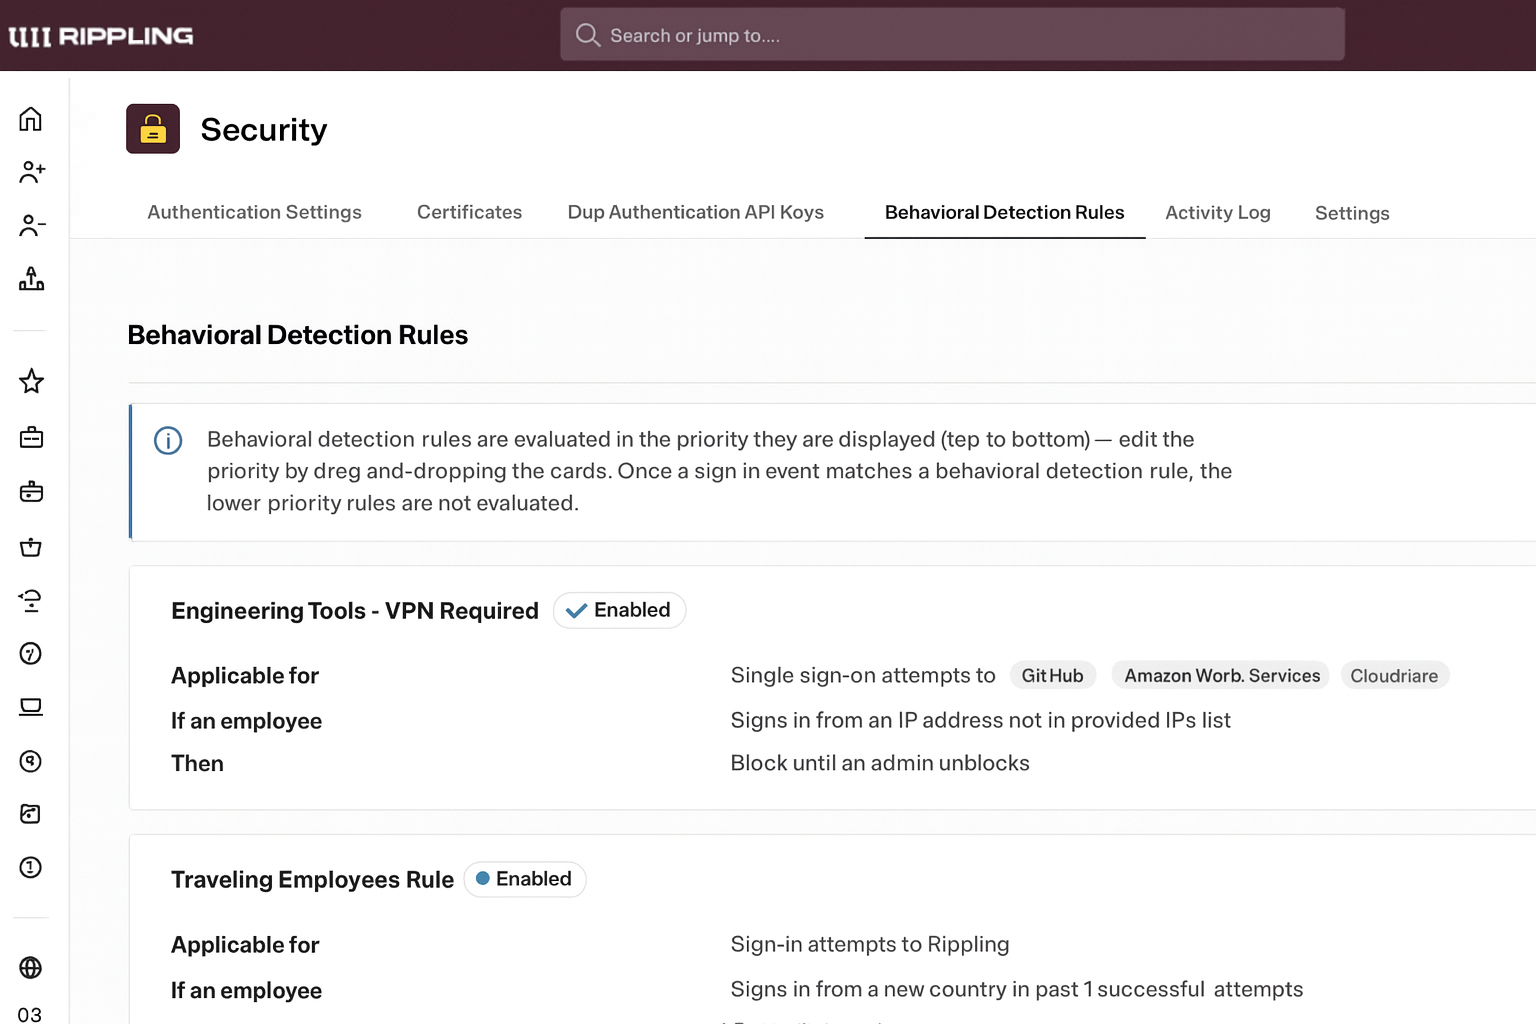Viewport: 1536px width, 1024px height.
Task: Open the Certificates tab
Action: pyautogui.click(x=469, y=212)
